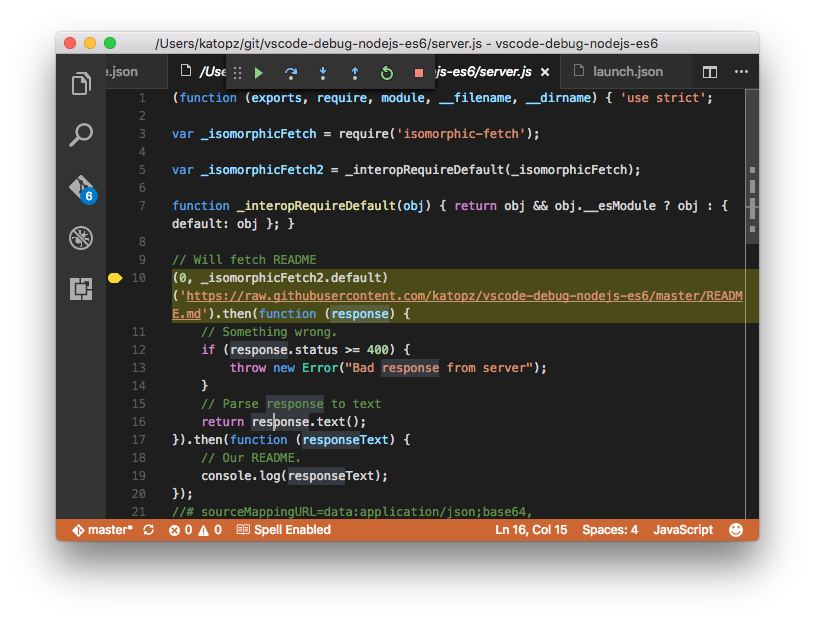Open Source Control view with 6 badge
Viewport: 815px width, 621px height.
point(83,188)
